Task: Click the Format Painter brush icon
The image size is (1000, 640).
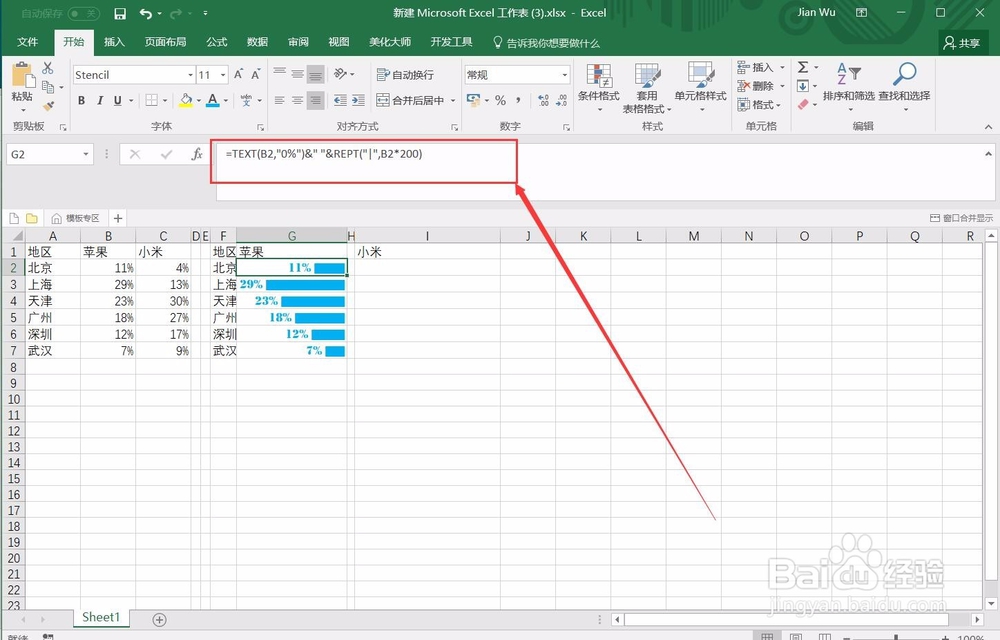Action: pyautogui.click(x=48, y=105)
